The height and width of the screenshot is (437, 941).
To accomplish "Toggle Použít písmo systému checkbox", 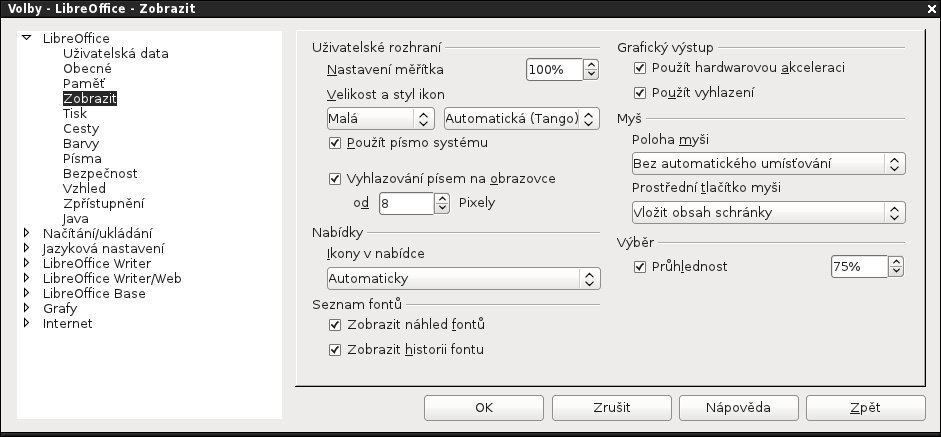I will (335, 143).
